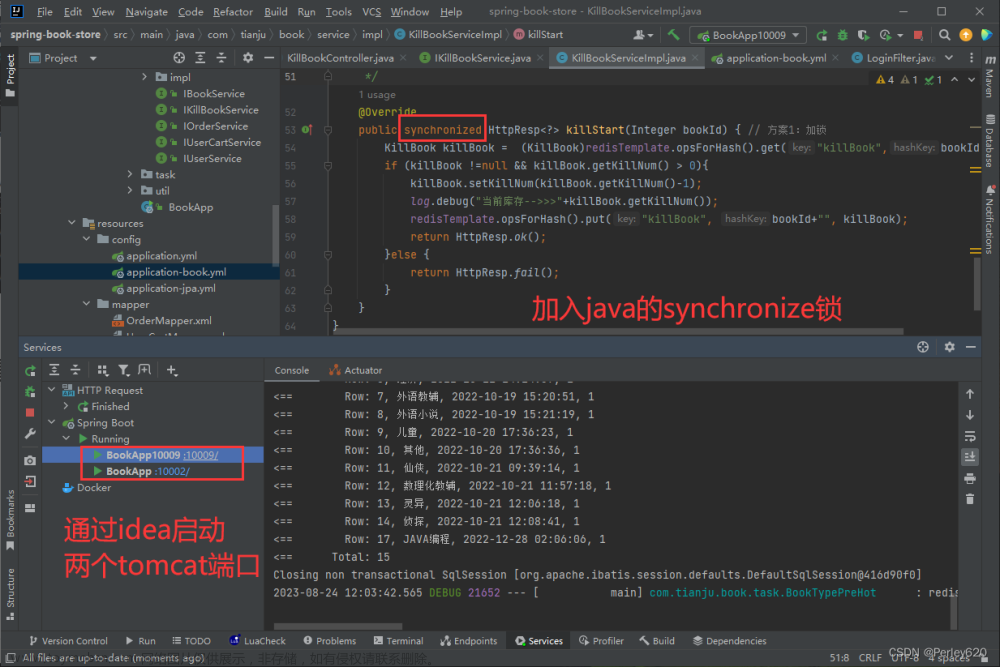
Task: Open the VCS menu
Action: tap(371, 11)
